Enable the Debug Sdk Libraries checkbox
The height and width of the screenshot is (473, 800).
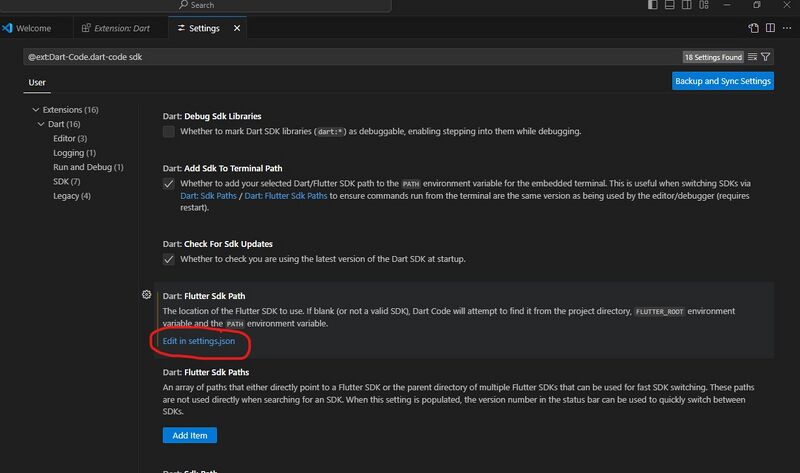point(168,132)
